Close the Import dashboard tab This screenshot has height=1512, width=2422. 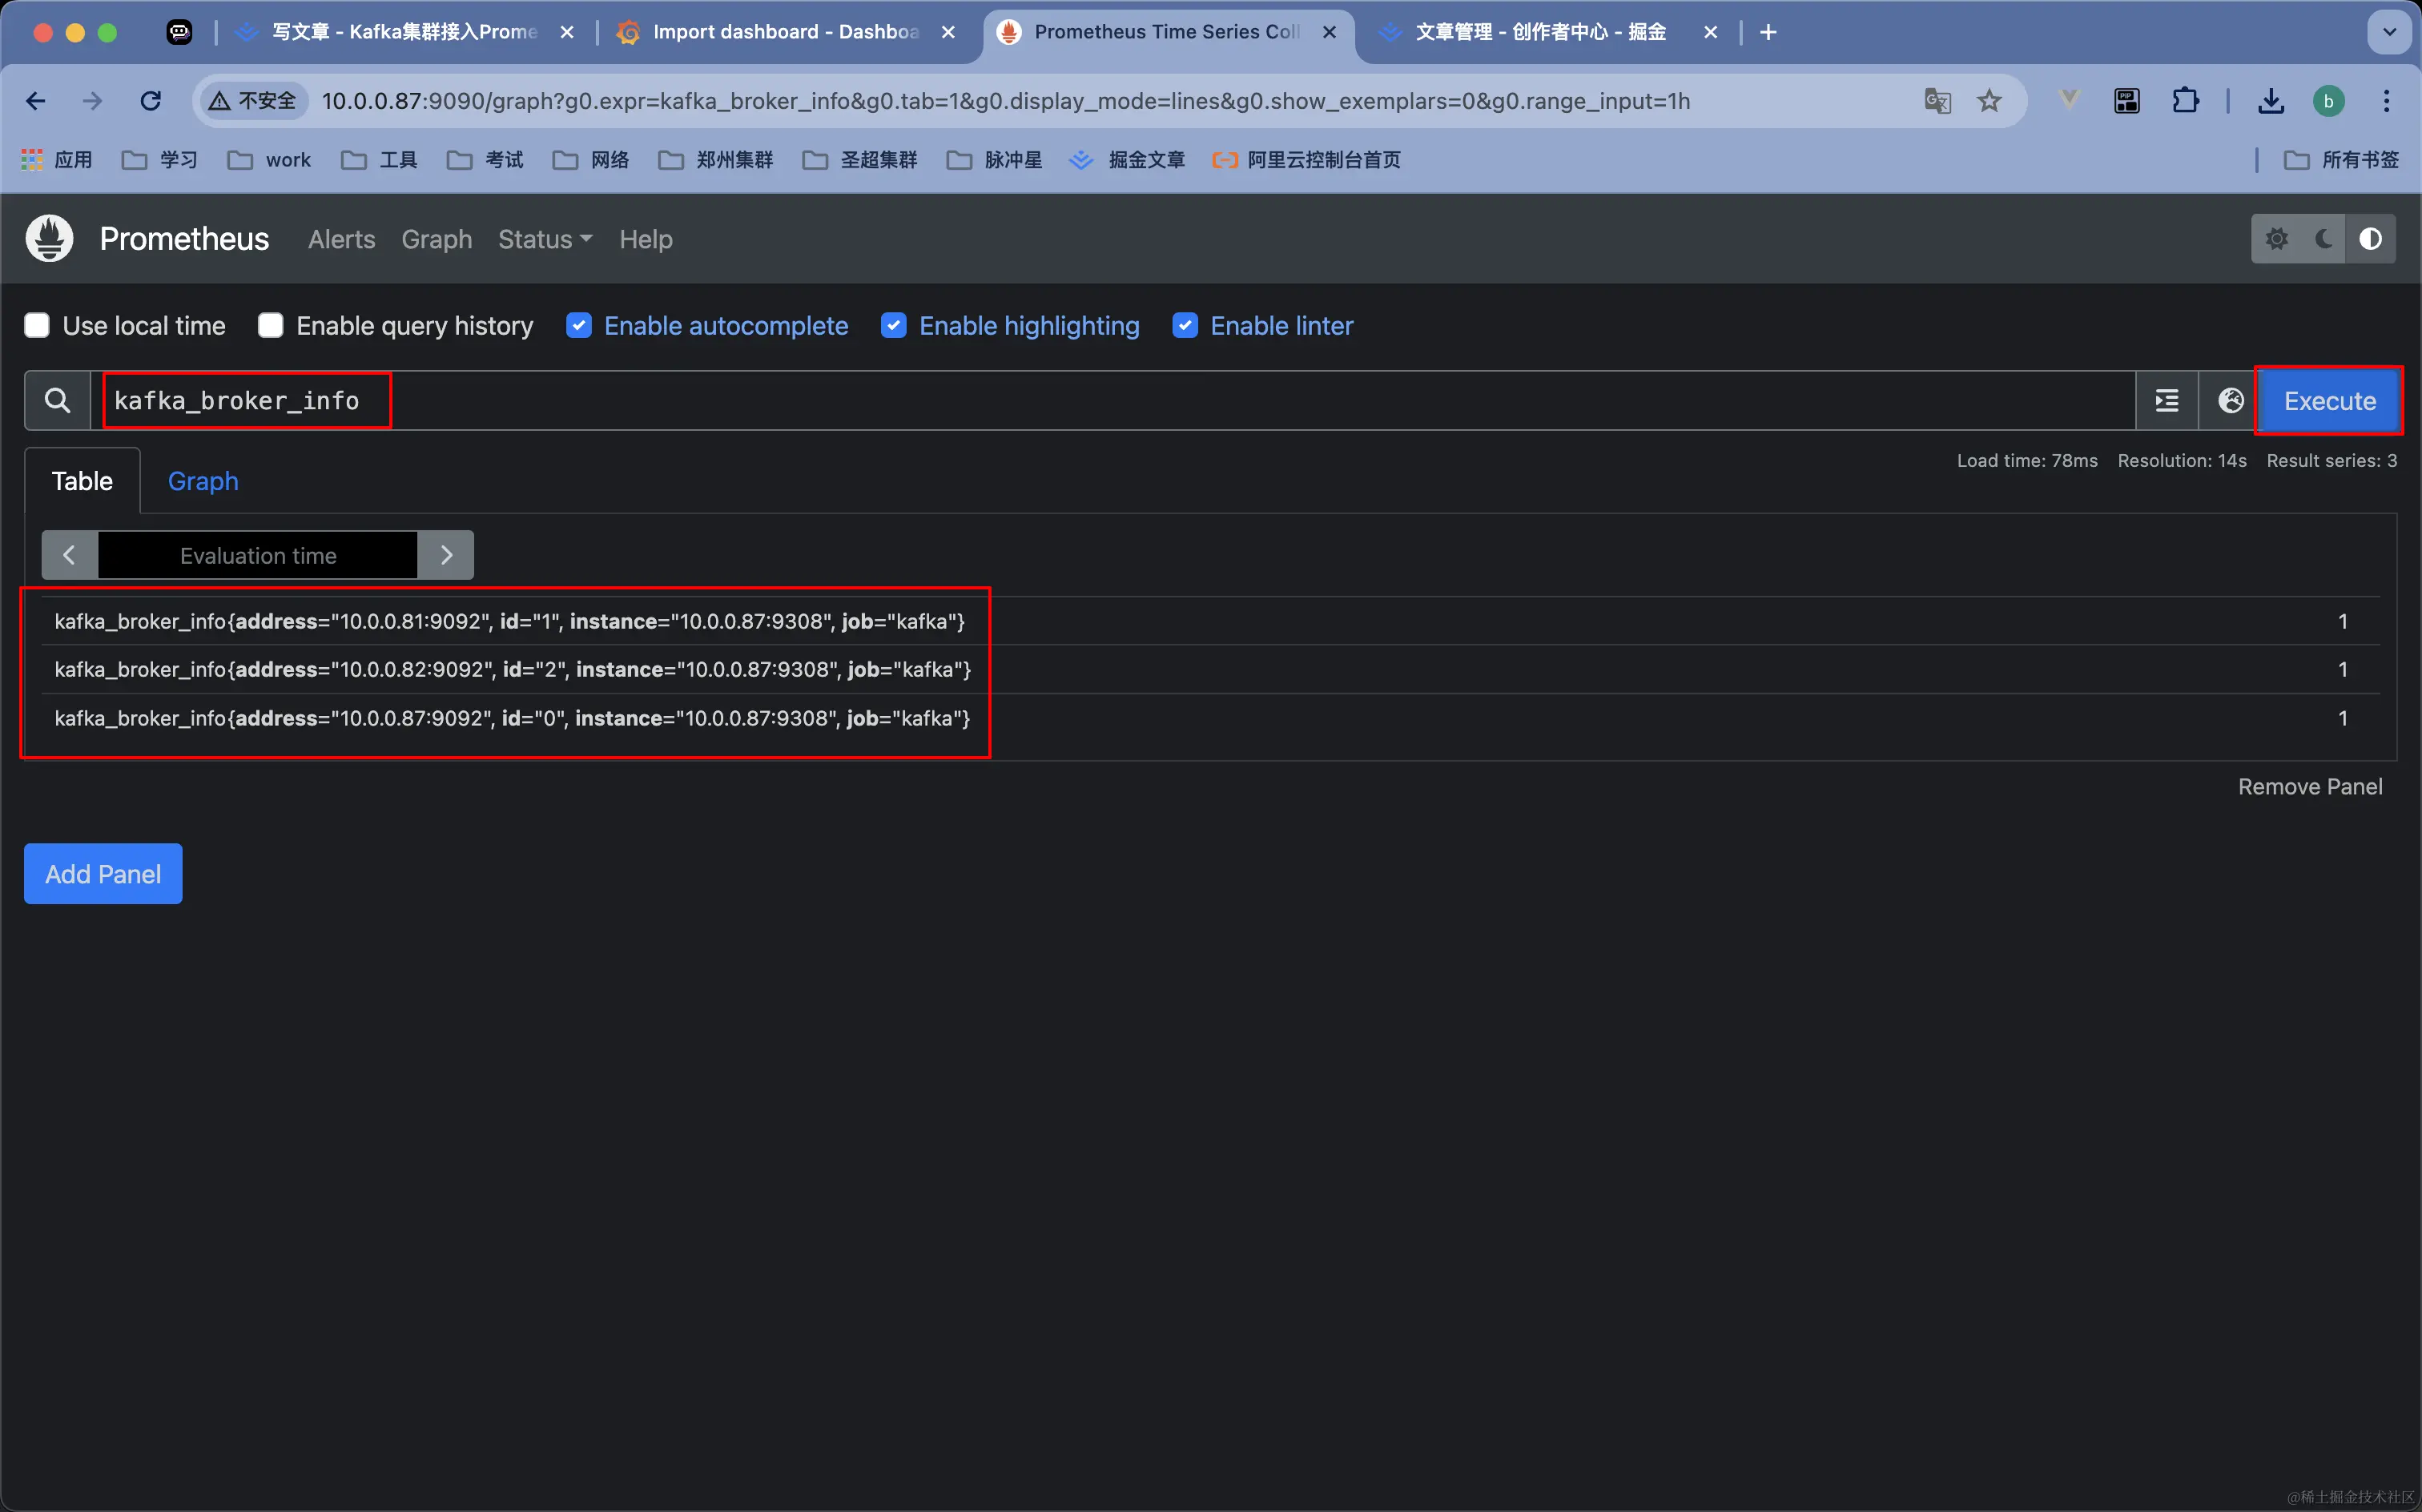coord(948,32)
